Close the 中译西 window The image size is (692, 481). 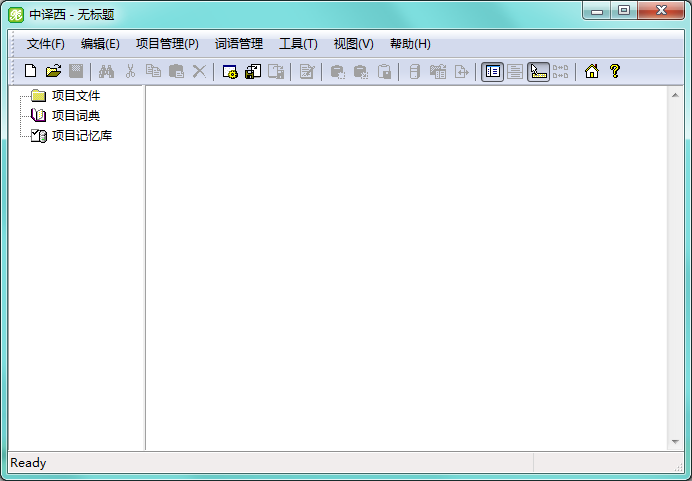[x=661, y=11]
